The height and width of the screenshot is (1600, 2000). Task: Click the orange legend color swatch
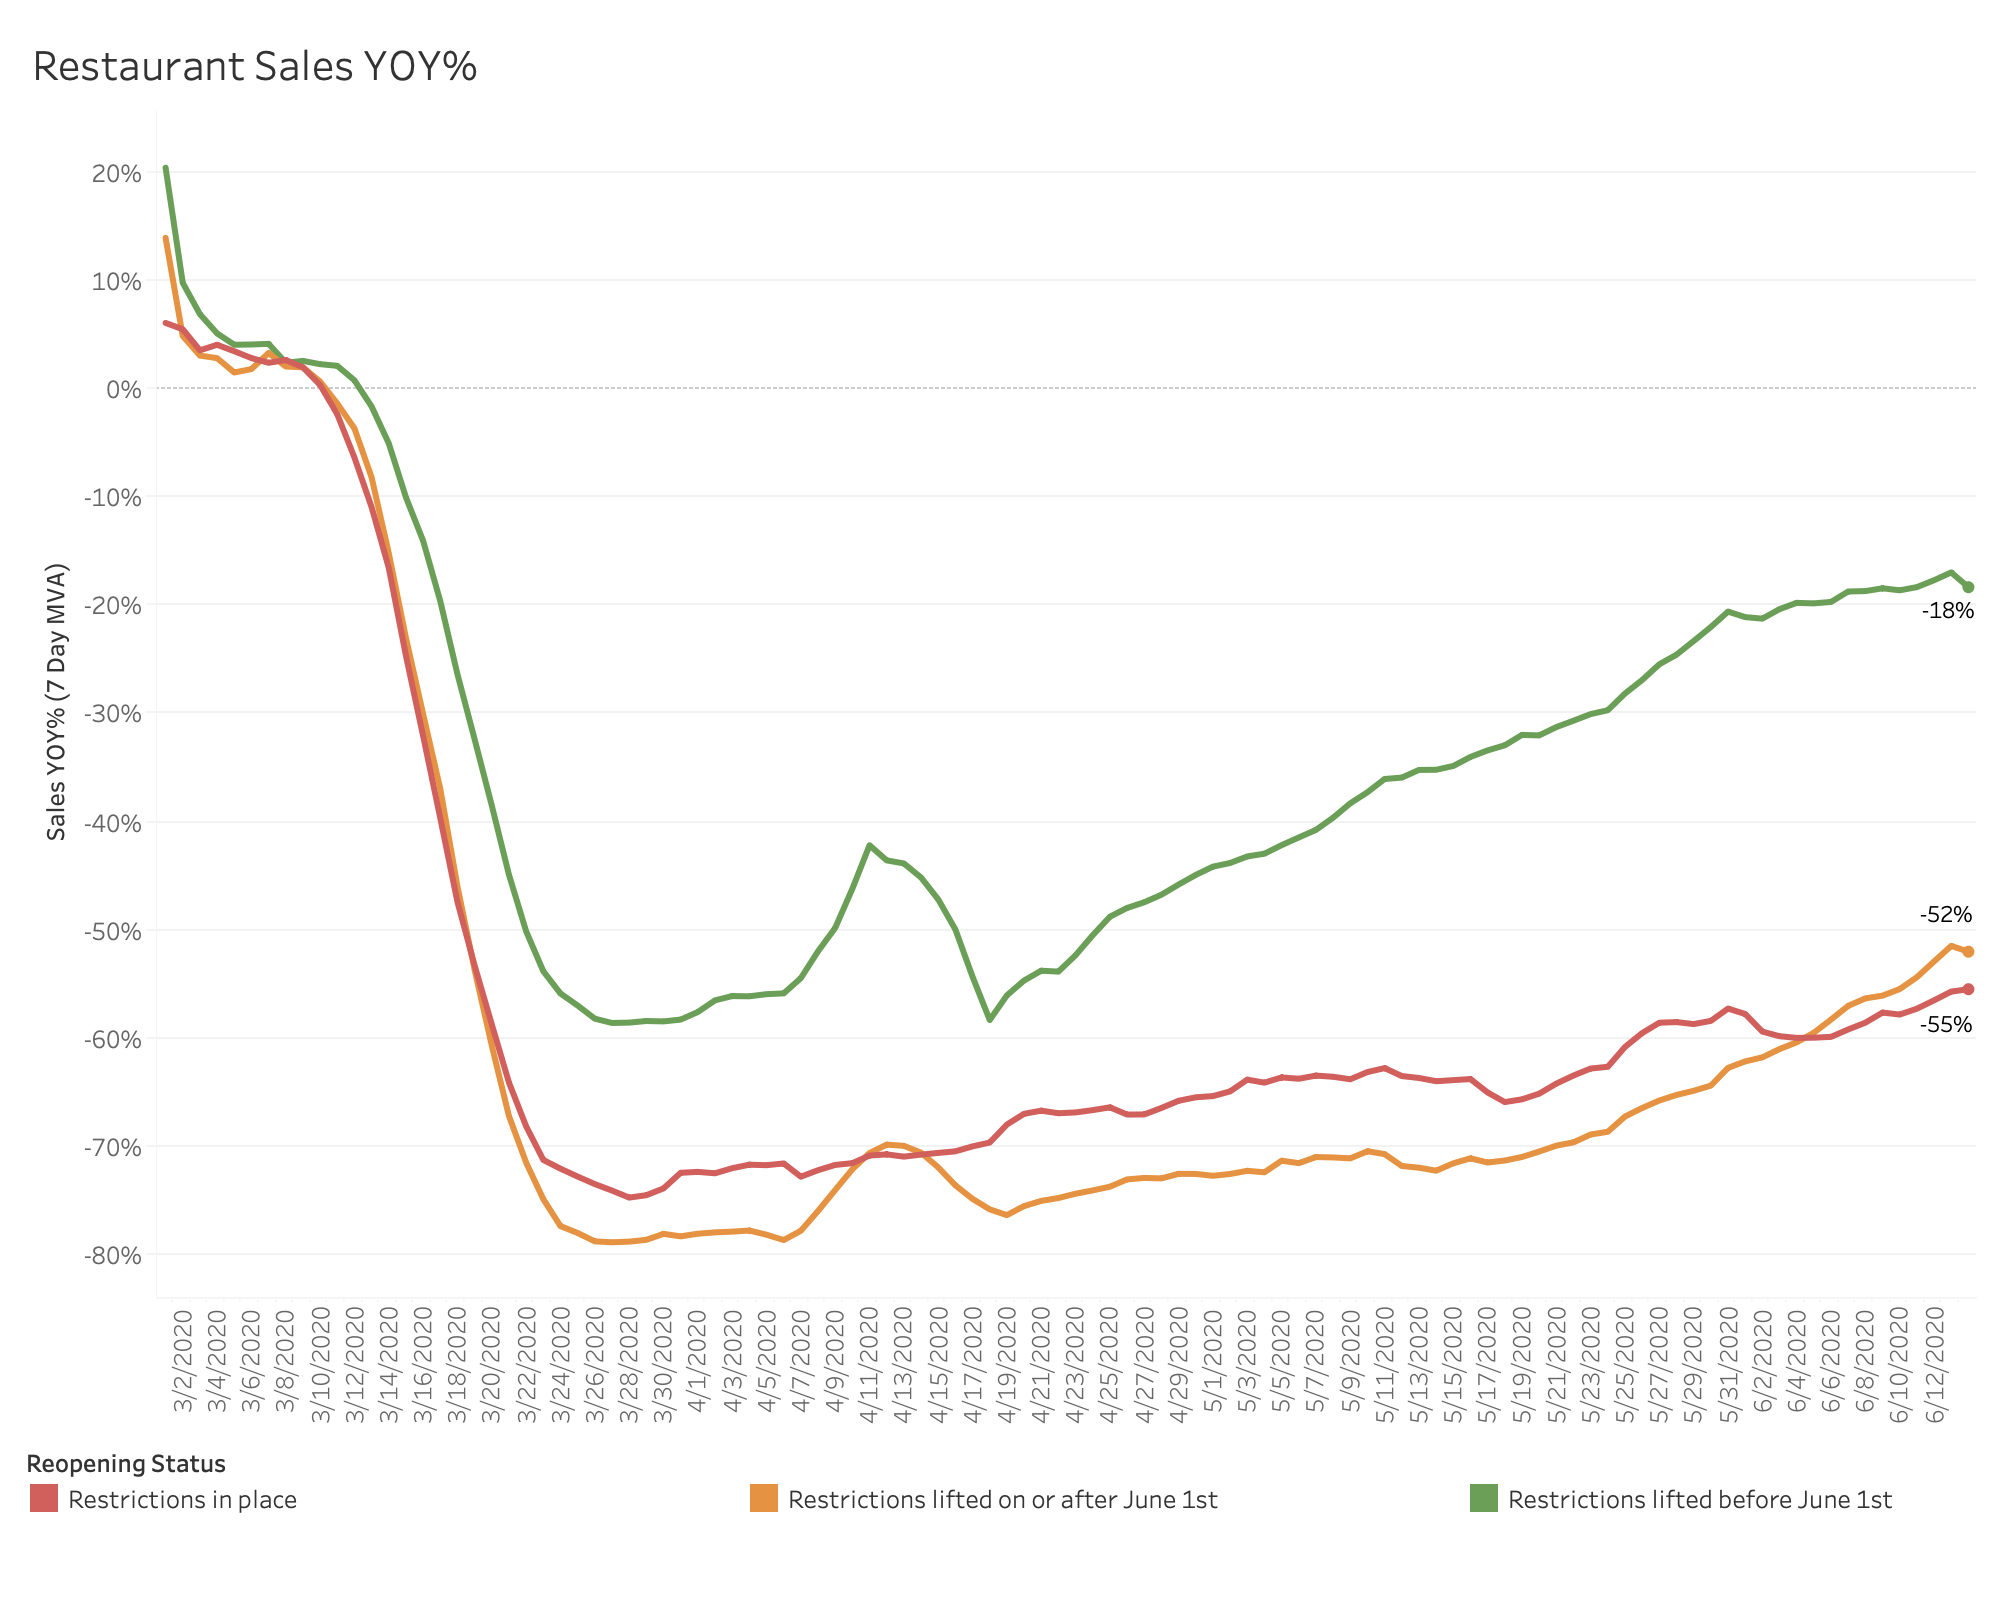[764, 1499]
